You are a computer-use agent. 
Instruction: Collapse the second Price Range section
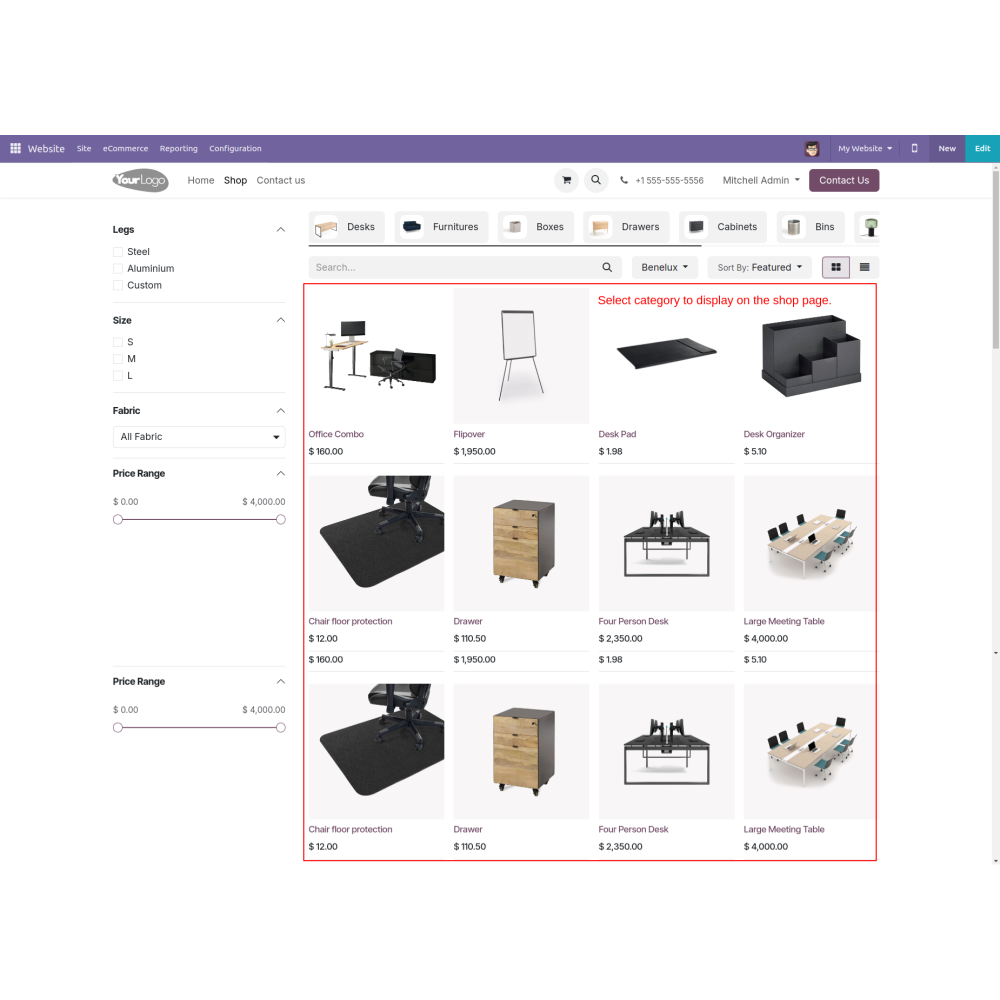281,682
